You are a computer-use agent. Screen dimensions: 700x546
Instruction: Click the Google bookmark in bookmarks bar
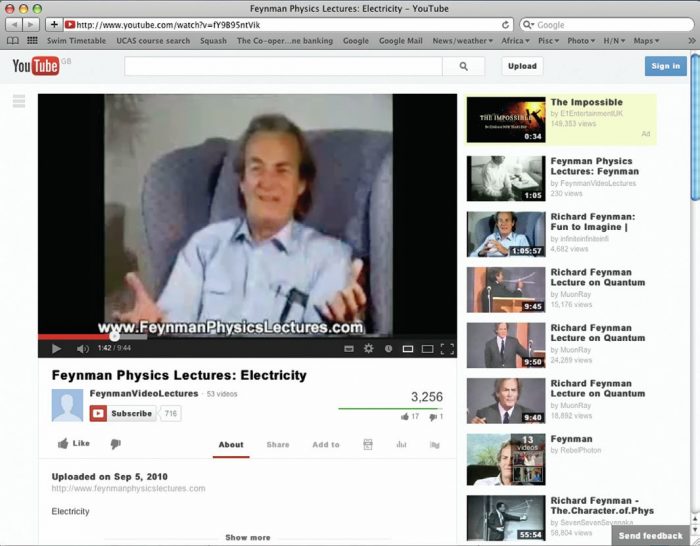click(x=356, y=41)
